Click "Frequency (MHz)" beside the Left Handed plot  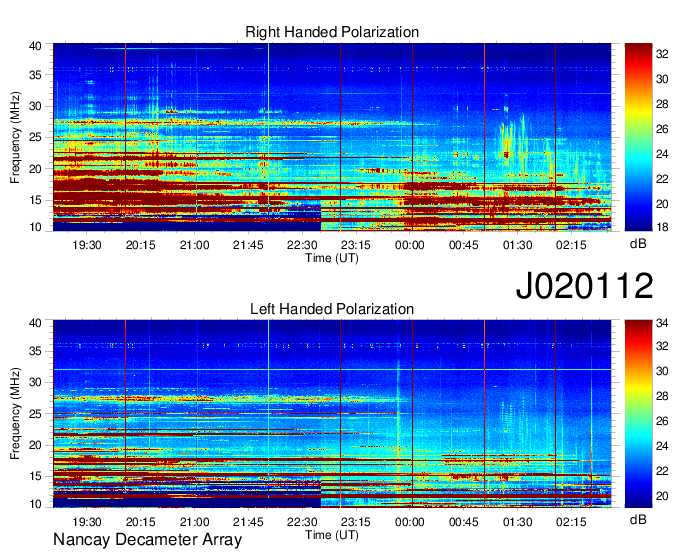pyautogui.click(x=15, y=414)
